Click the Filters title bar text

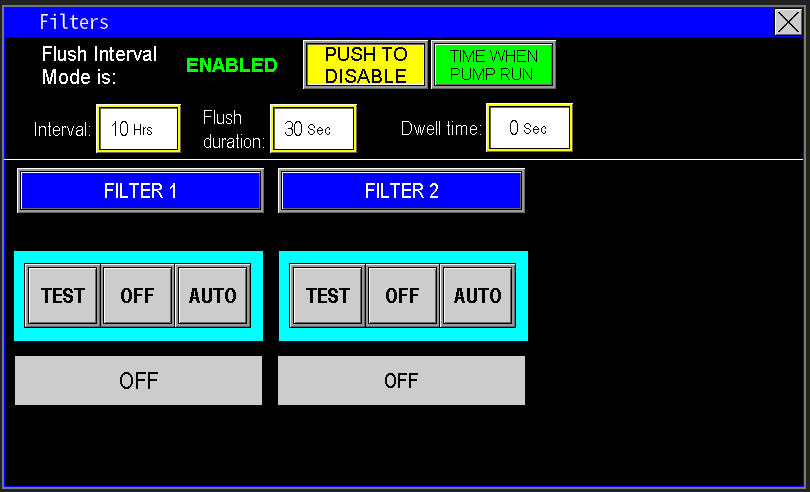point(74,22)
